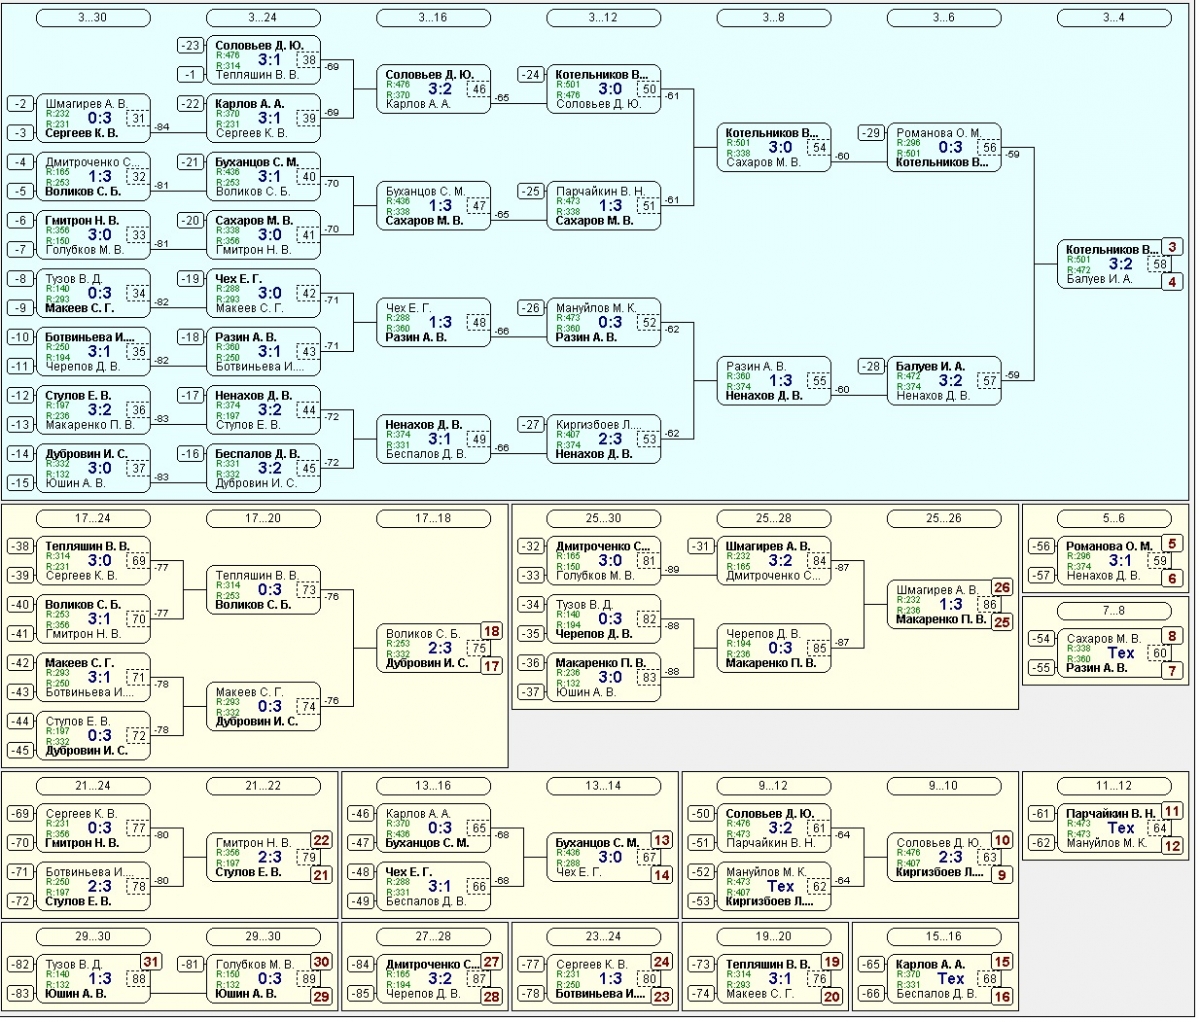Click place badge 17 next to Дубровин
This screenshot has width=1200, height=1022.
coord(492,665)
